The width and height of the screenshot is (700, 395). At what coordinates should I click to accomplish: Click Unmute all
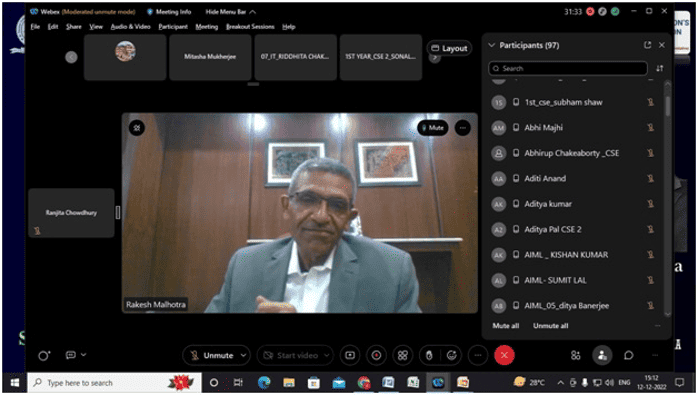click(x=550, y=326)
